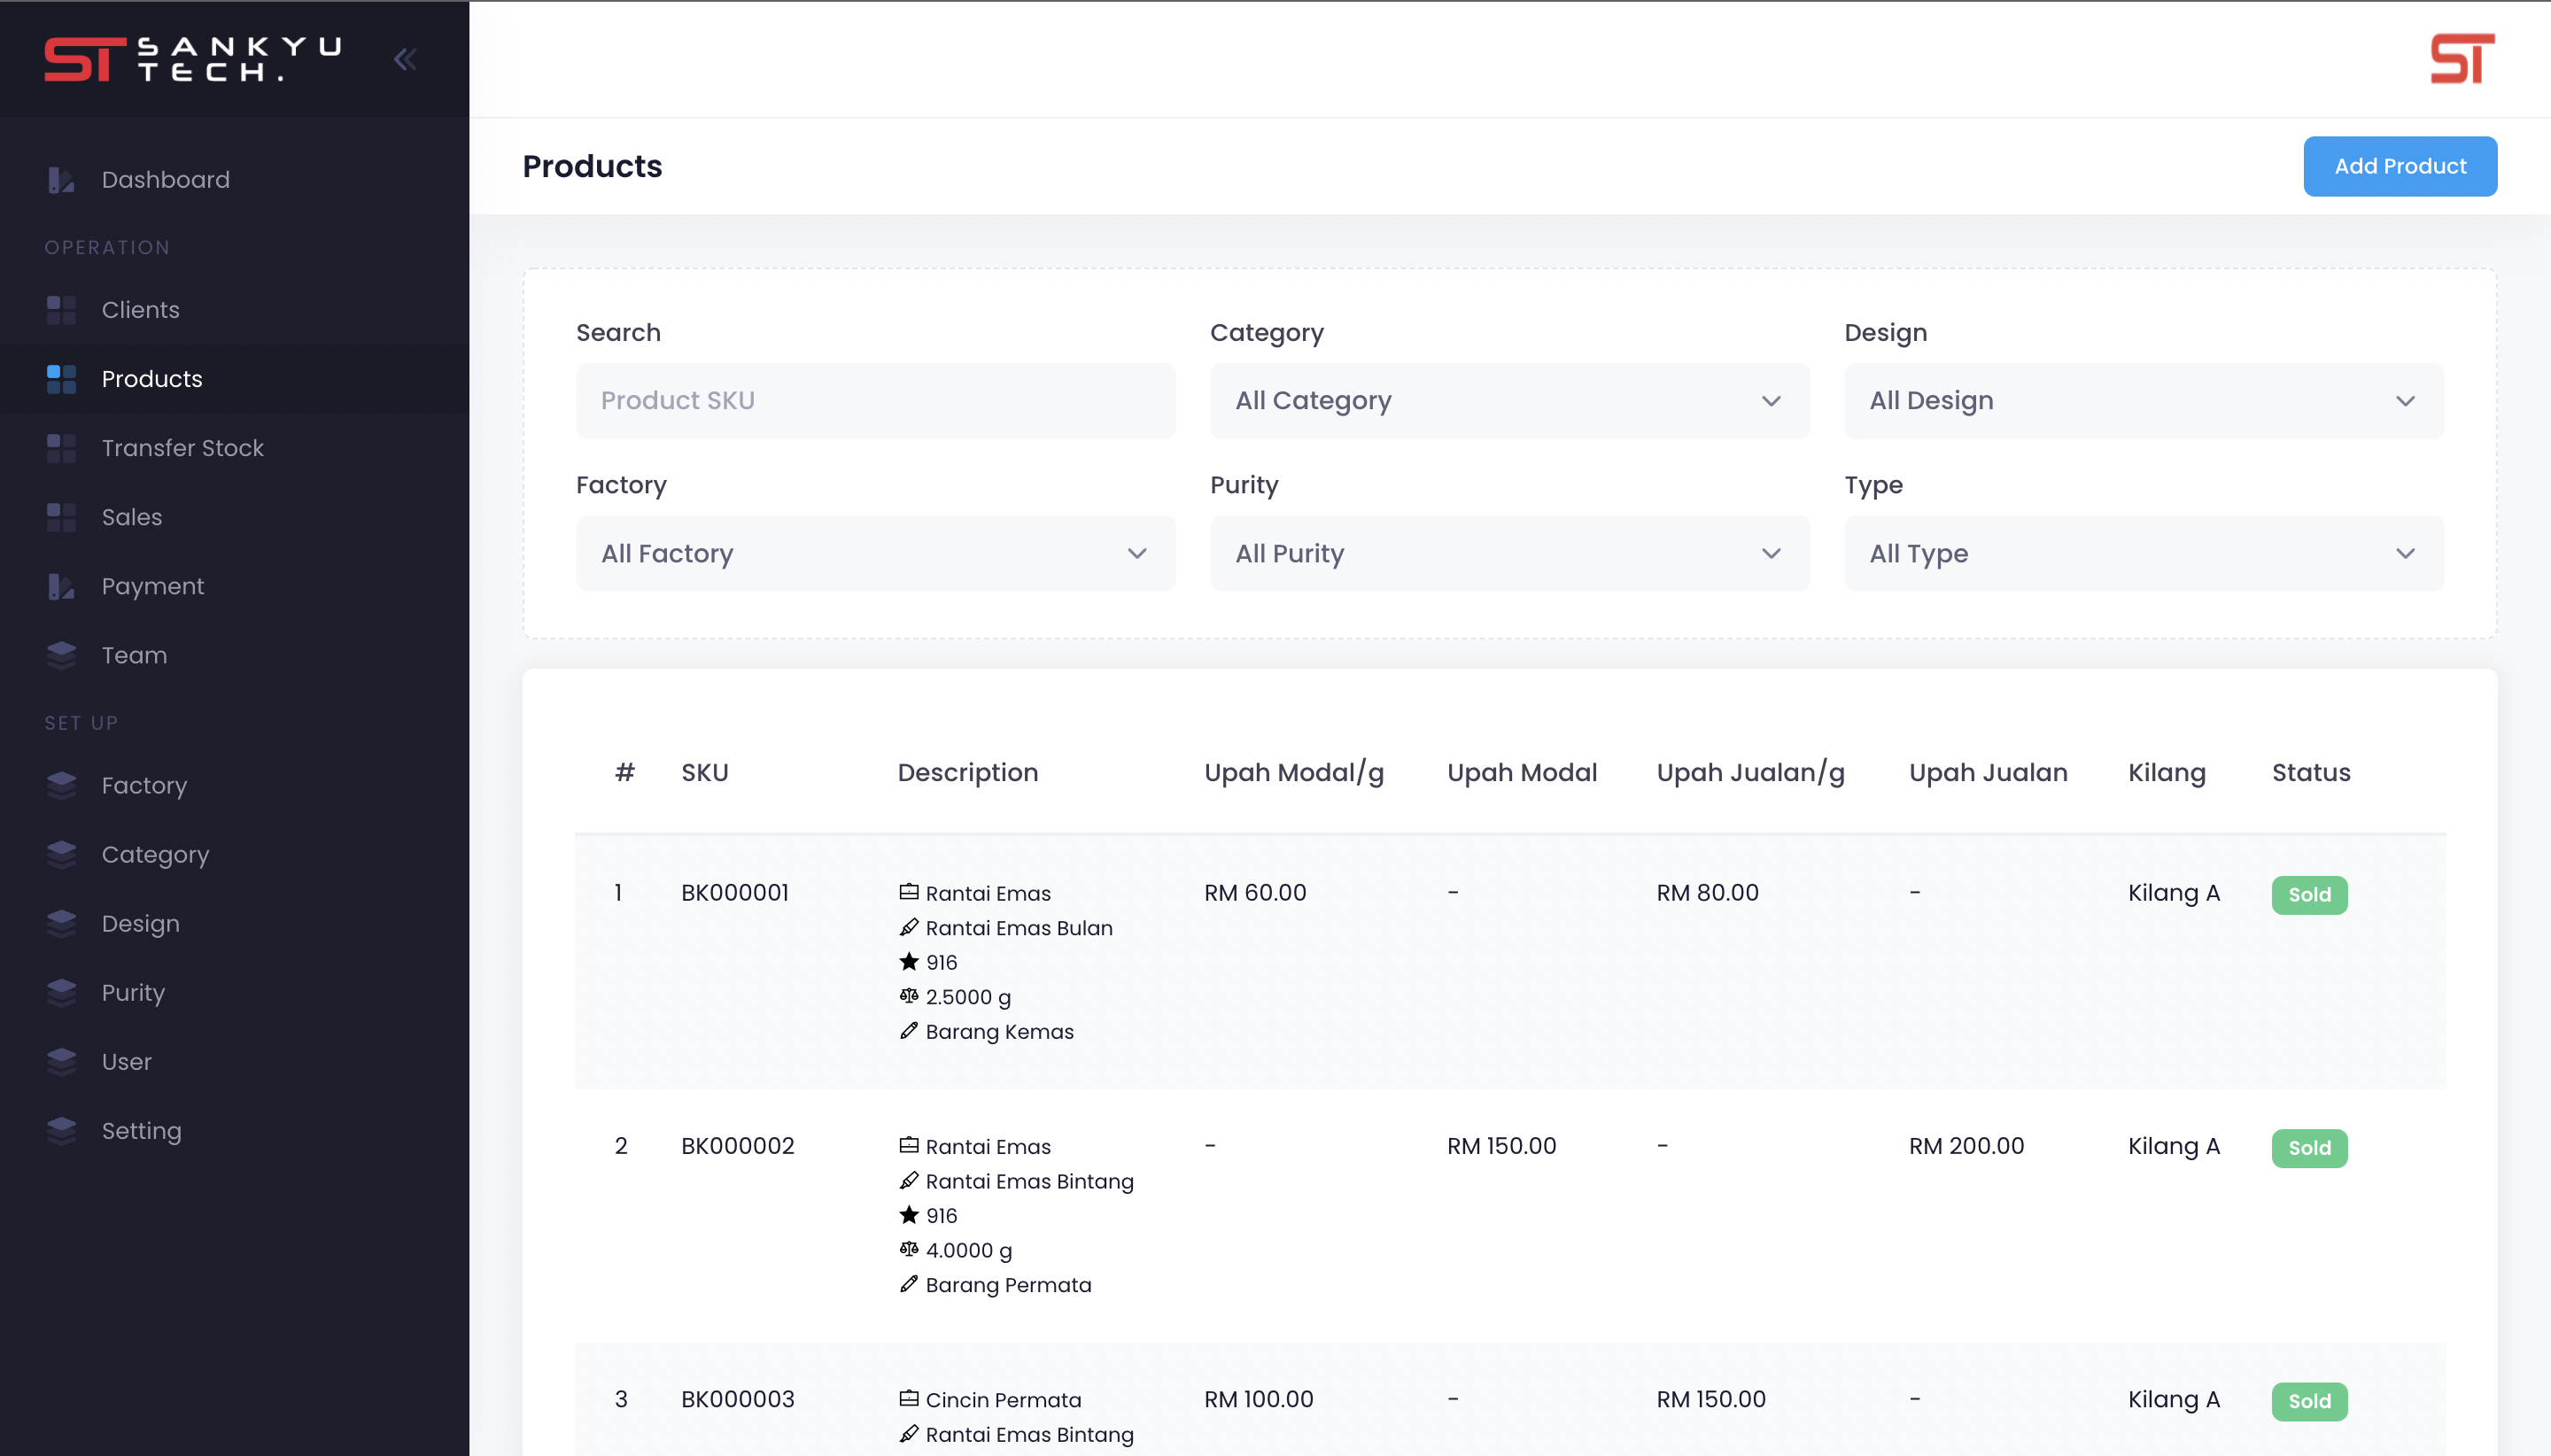The image size is (2551, 1456).
Task: Navigate to the User menu item
Action: (127, 1061)
